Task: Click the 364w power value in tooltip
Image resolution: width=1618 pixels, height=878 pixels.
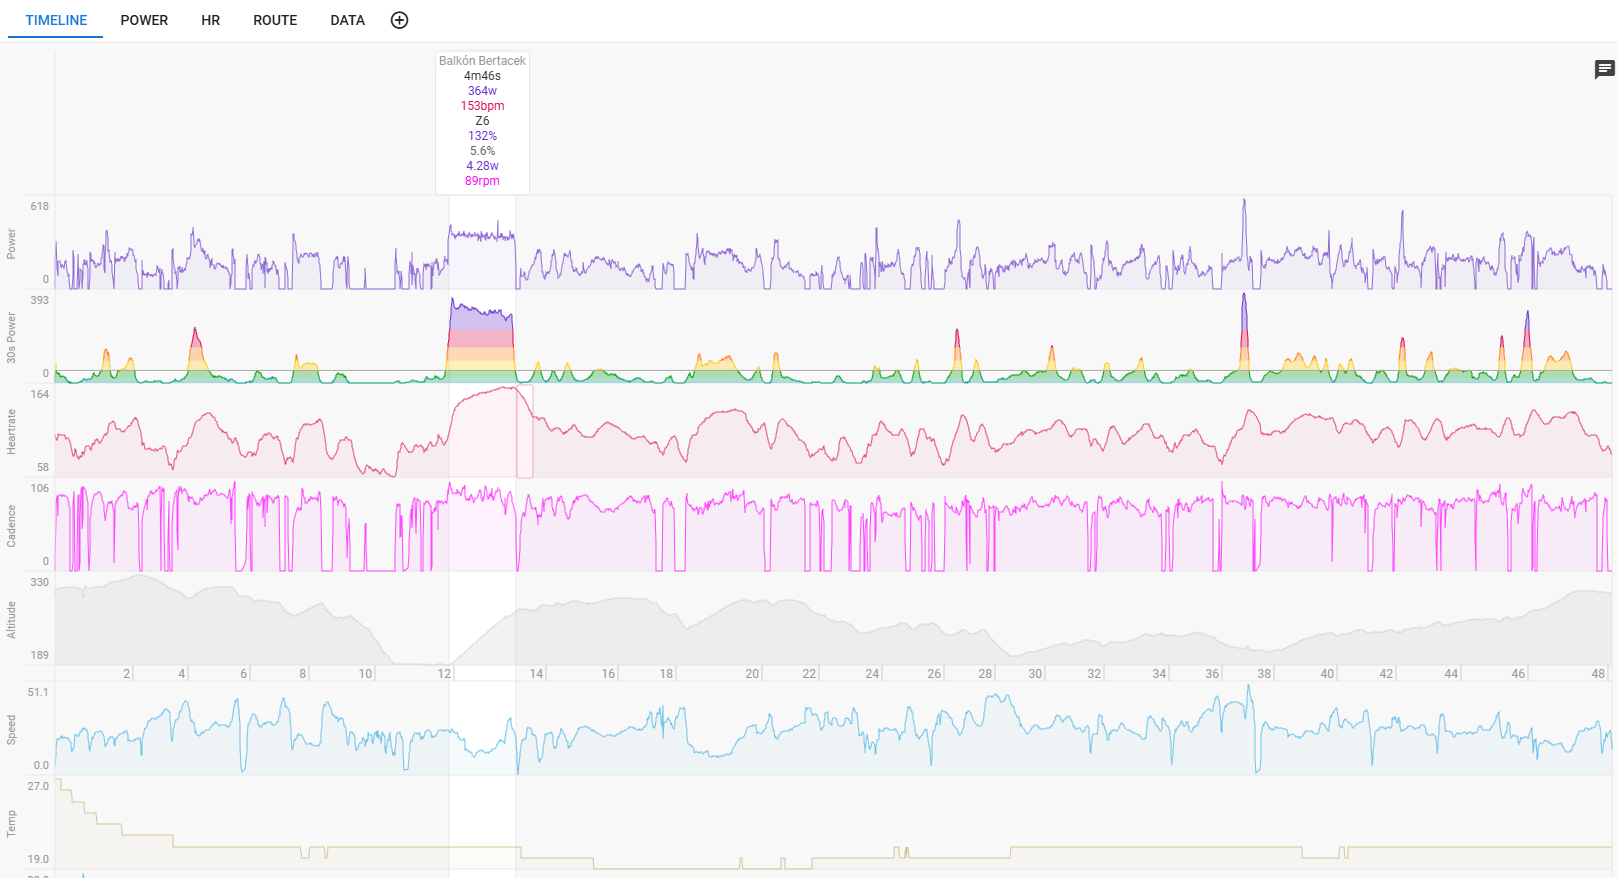Action: (x=482, y=91)
